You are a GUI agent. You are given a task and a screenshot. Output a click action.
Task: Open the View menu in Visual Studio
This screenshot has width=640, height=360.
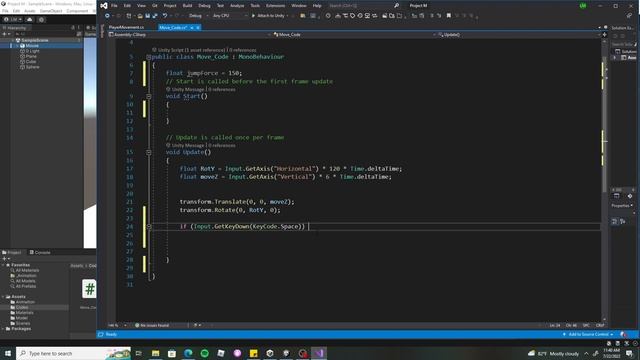point(141,6)
